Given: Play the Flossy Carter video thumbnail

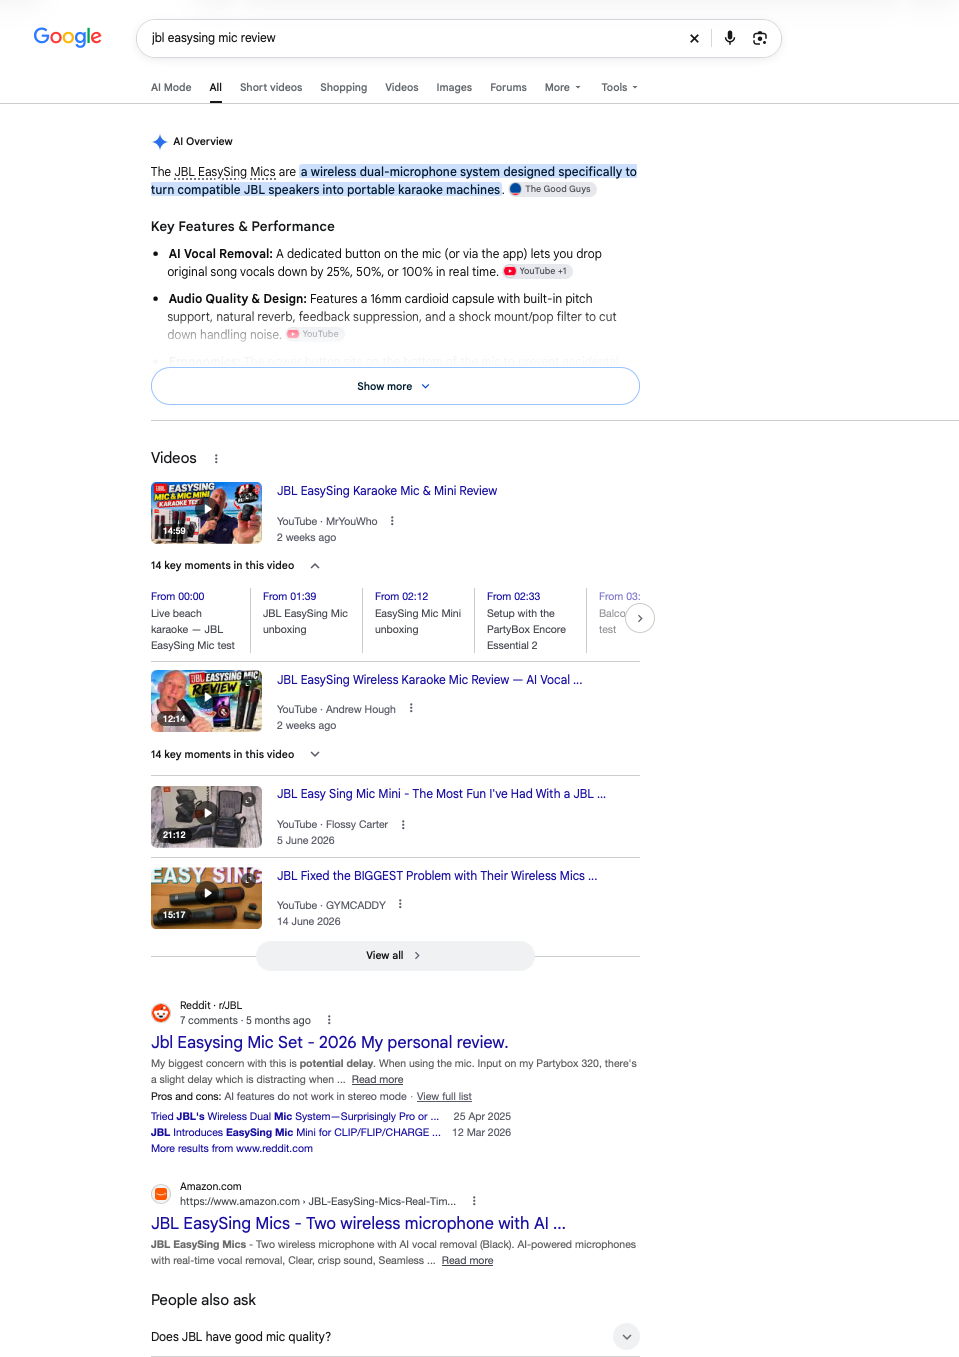Looking at the screenshot, I should pos(206,817).
